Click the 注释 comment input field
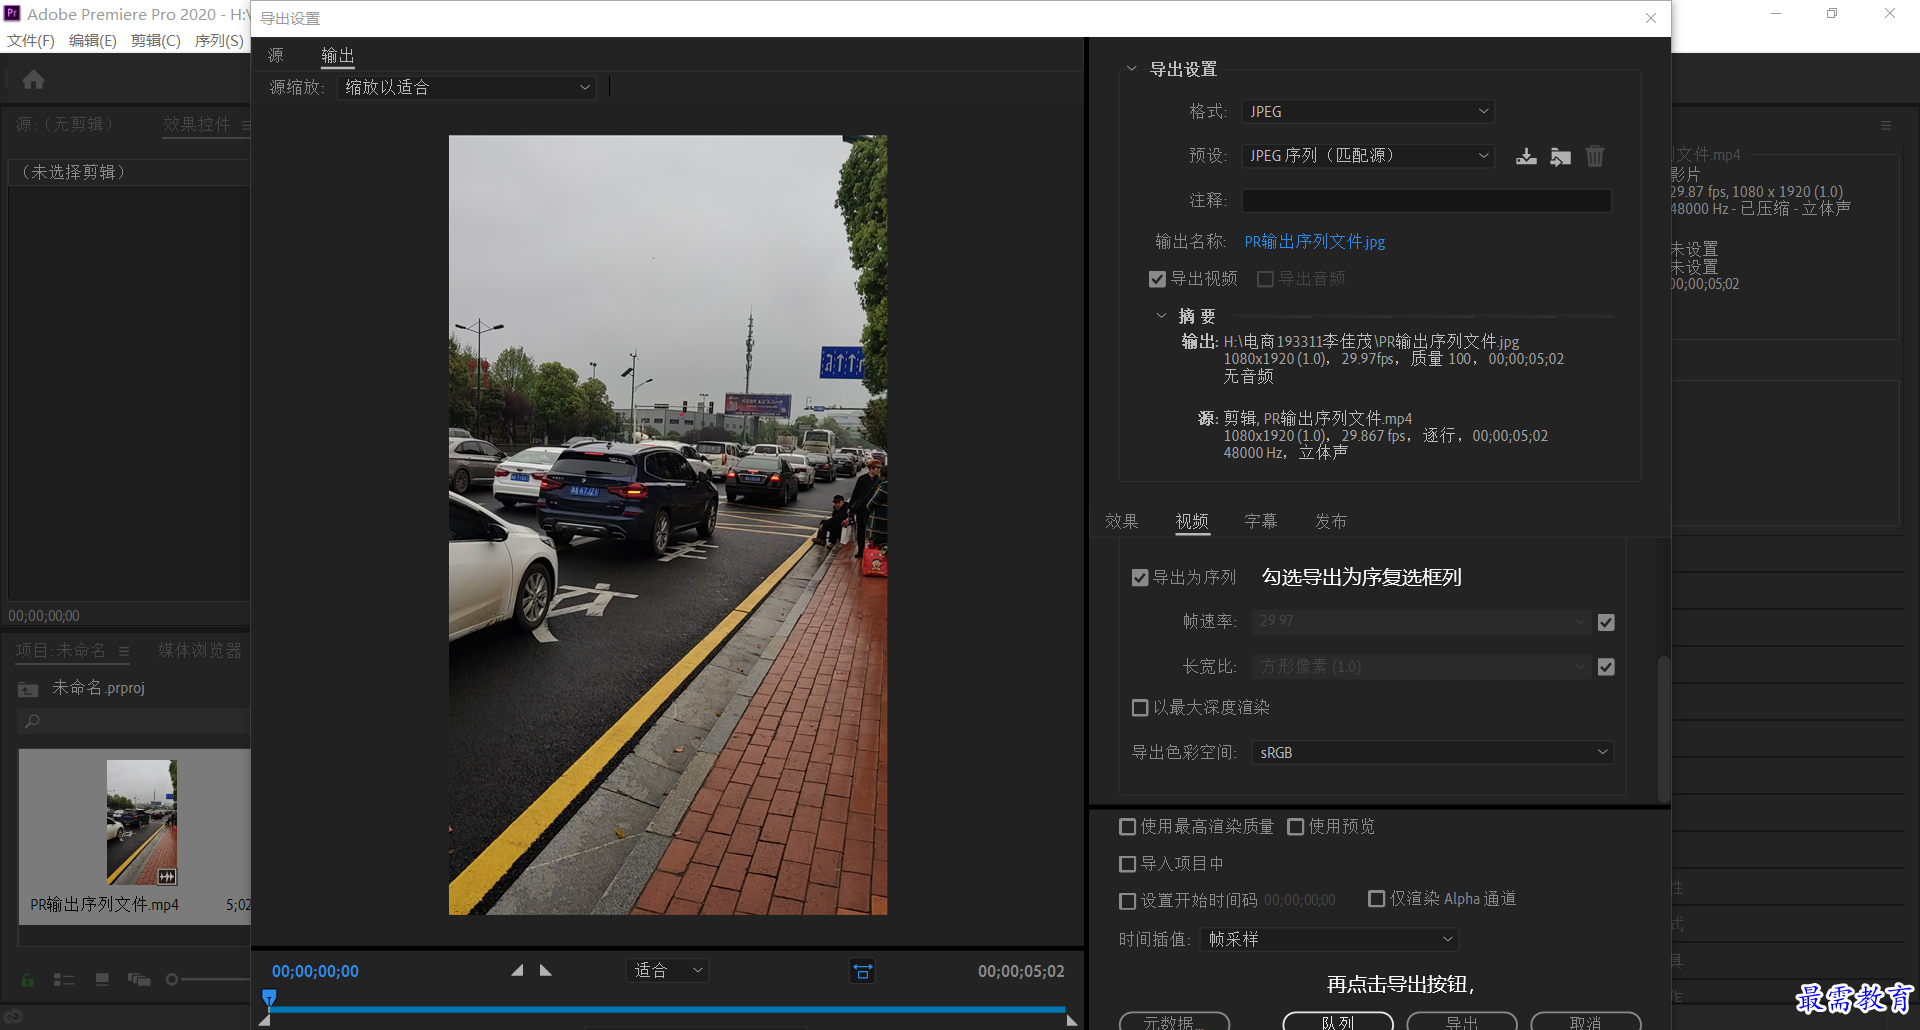1920x1030 pixels. 1426,201
